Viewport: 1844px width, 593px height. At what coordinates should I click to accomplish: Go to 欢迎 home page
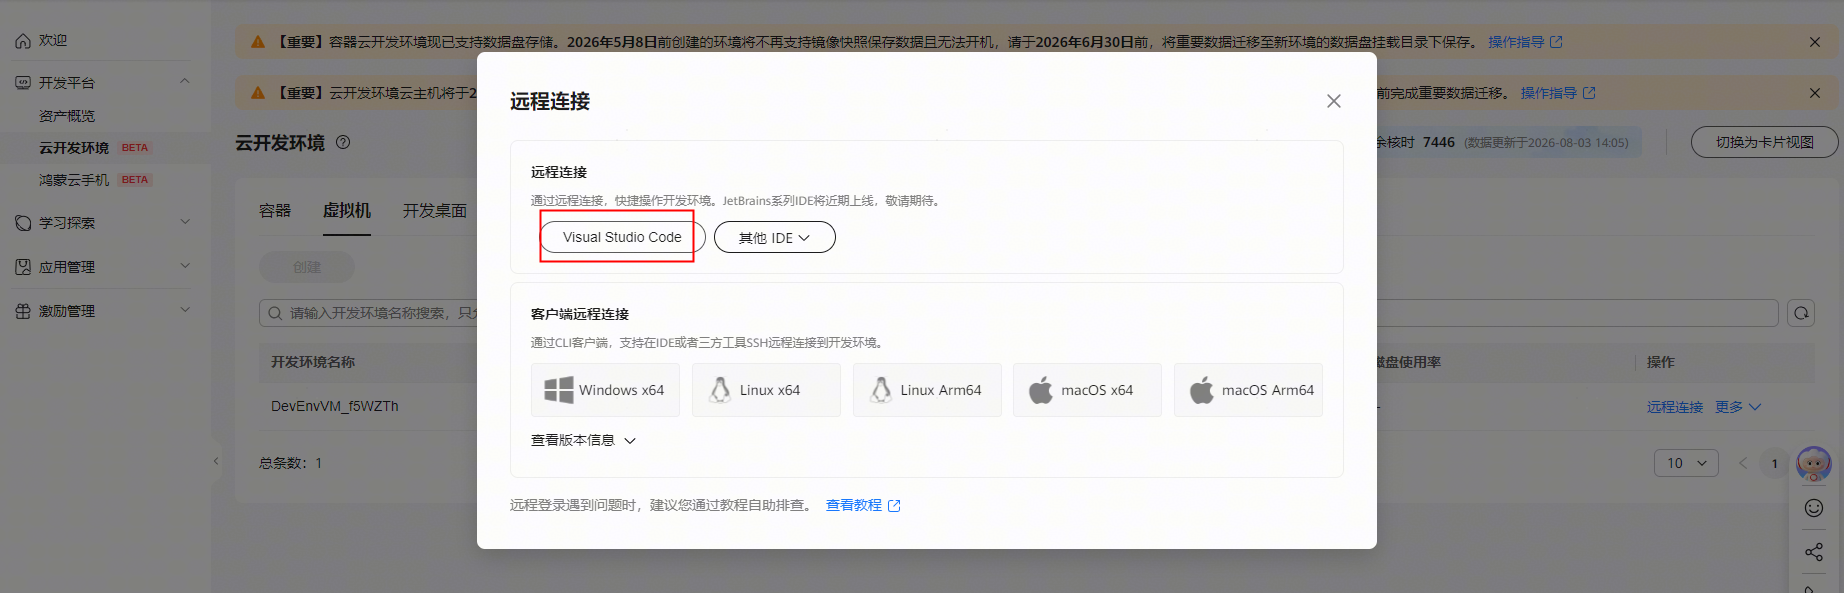53,40
